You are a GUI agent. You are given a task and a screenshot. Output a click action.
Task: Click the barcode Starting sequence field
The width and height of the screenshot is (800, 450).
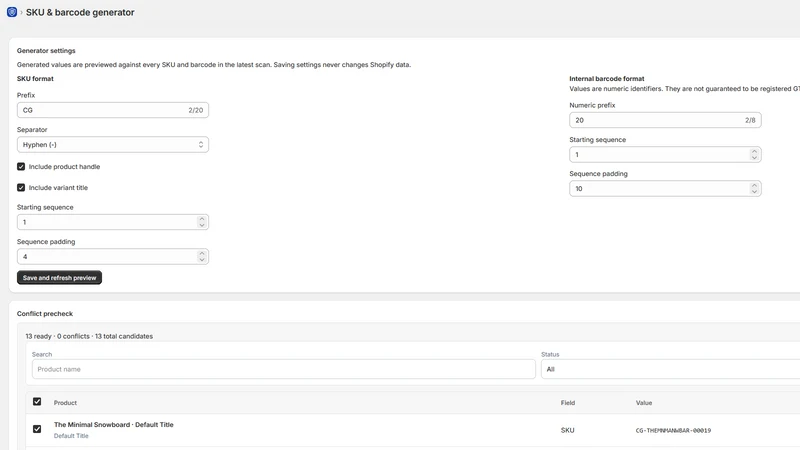pyautogui.click(x=665, y=155)
